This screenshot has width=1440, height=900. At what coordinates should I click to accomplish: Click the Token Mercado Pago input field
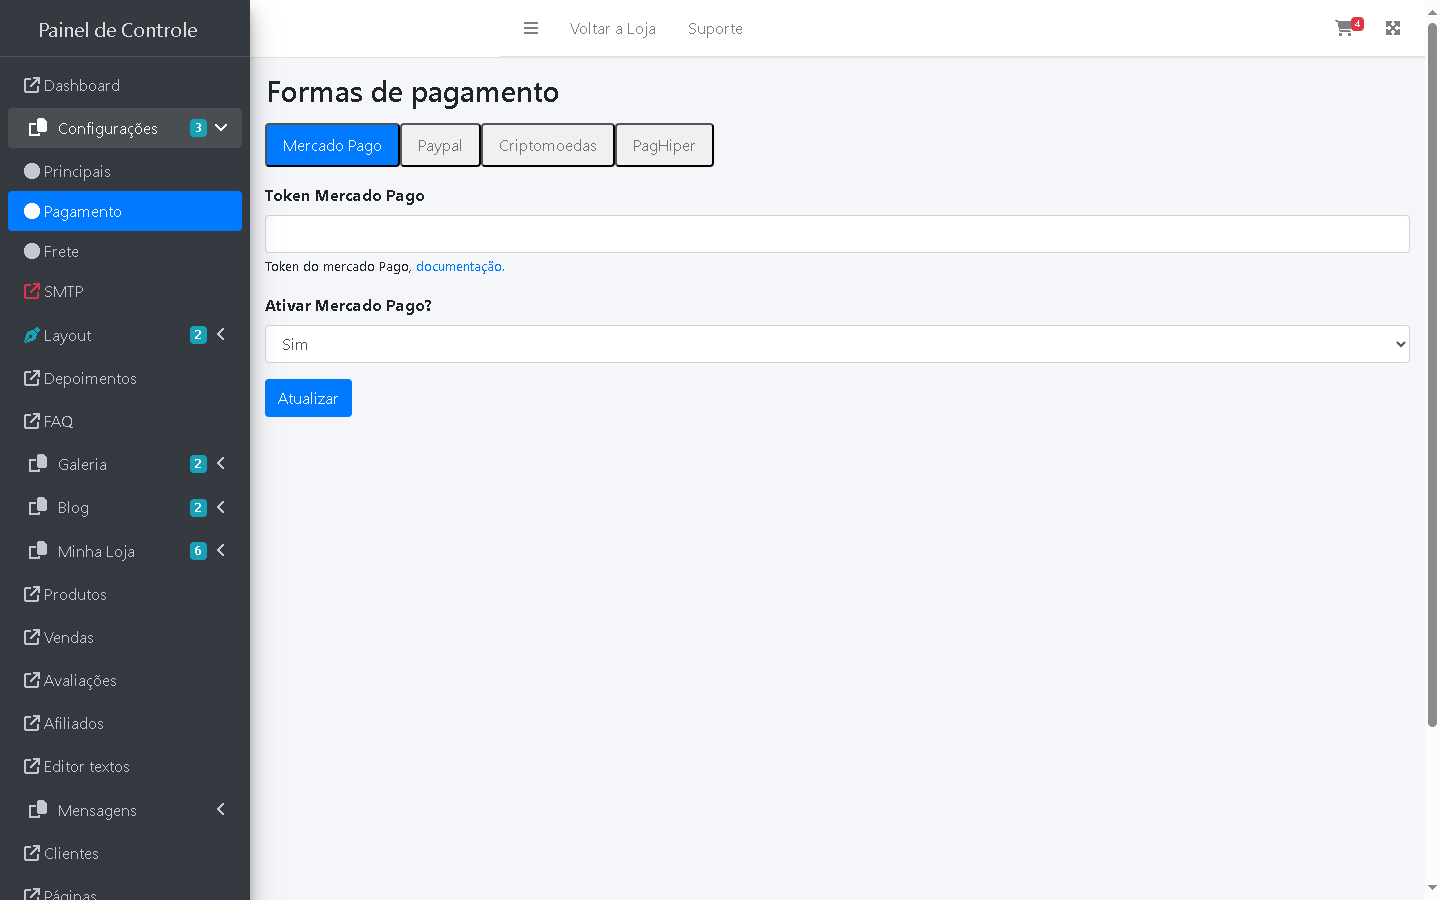pyautogui.click(x=837, y=234)
